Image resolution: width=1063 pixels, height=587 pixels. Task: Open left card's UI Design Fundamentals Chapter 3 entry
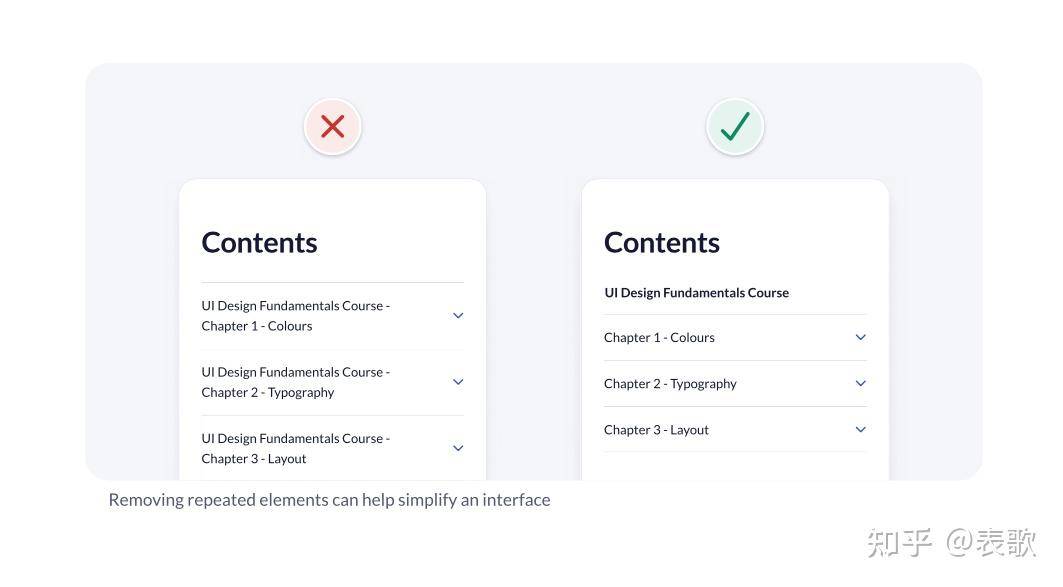pos(332,448)
